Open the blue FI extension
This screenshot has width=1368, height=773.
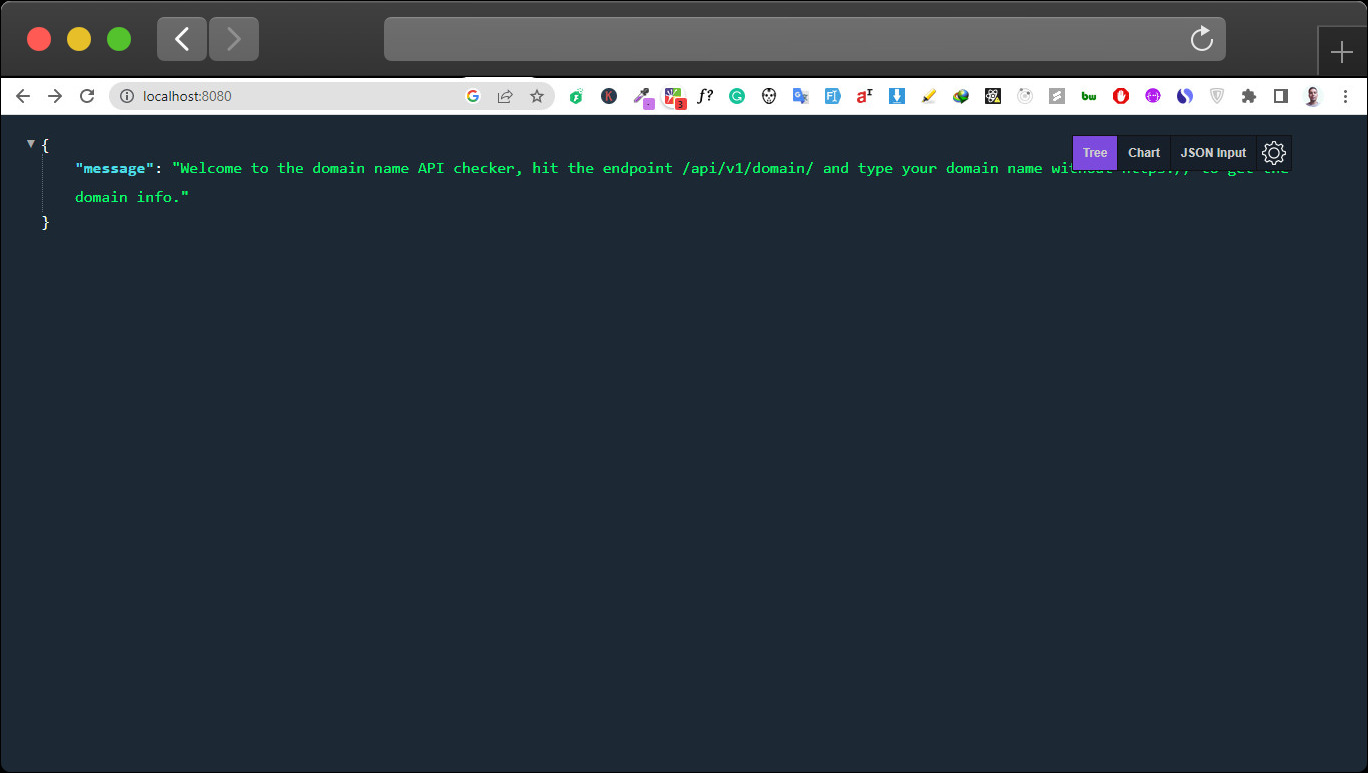833,96
